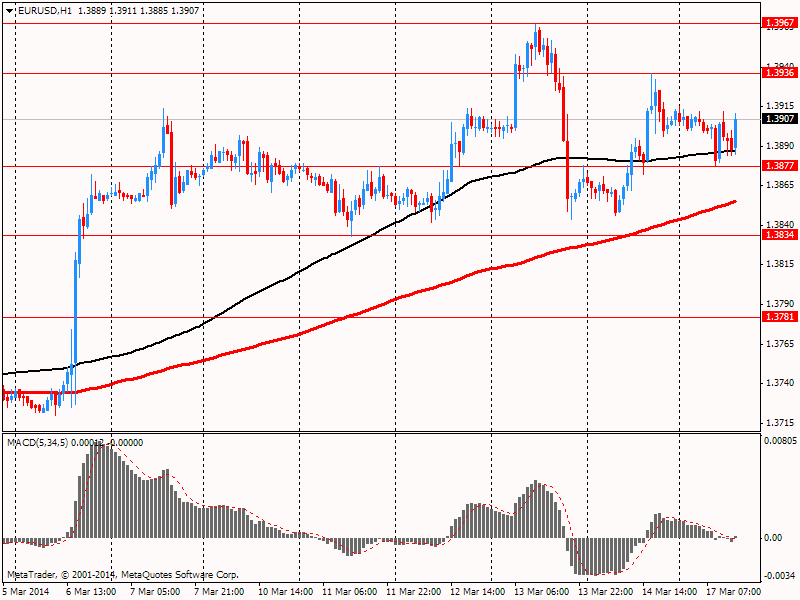Click the 1.3877 red price label

coord(780,165)
